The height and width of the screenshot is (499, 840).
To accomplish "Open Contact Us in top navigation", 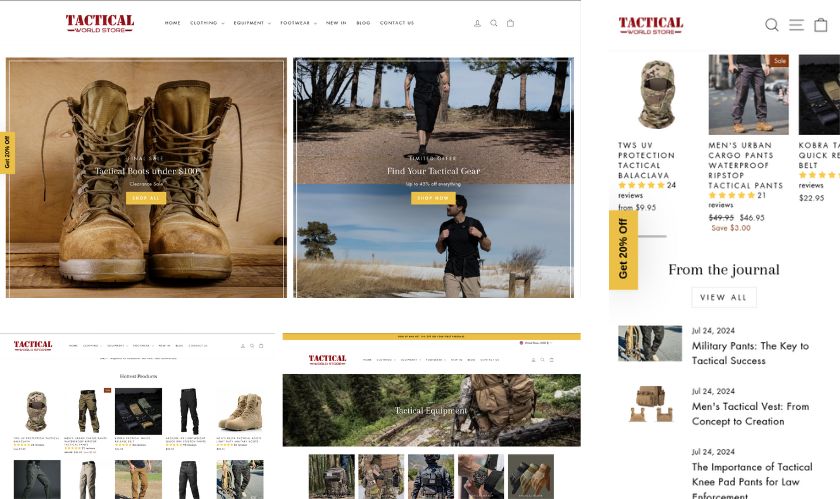I will point(397,23).
